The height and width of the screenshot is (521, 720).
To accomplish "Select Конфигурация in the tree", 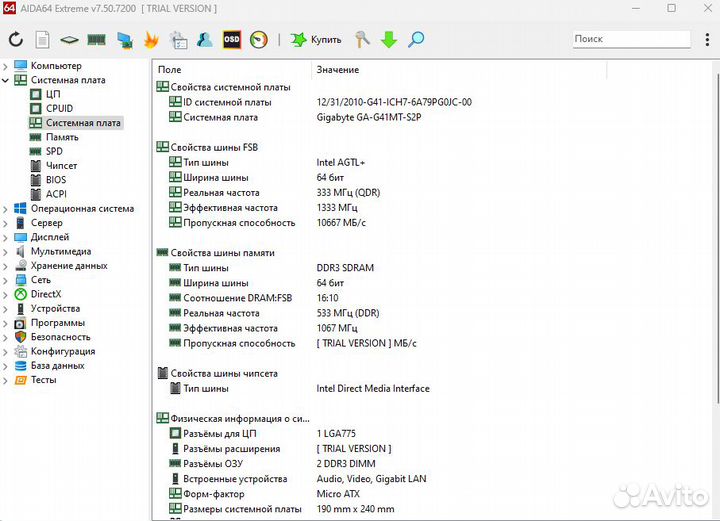I will click(x=63, y=351).
